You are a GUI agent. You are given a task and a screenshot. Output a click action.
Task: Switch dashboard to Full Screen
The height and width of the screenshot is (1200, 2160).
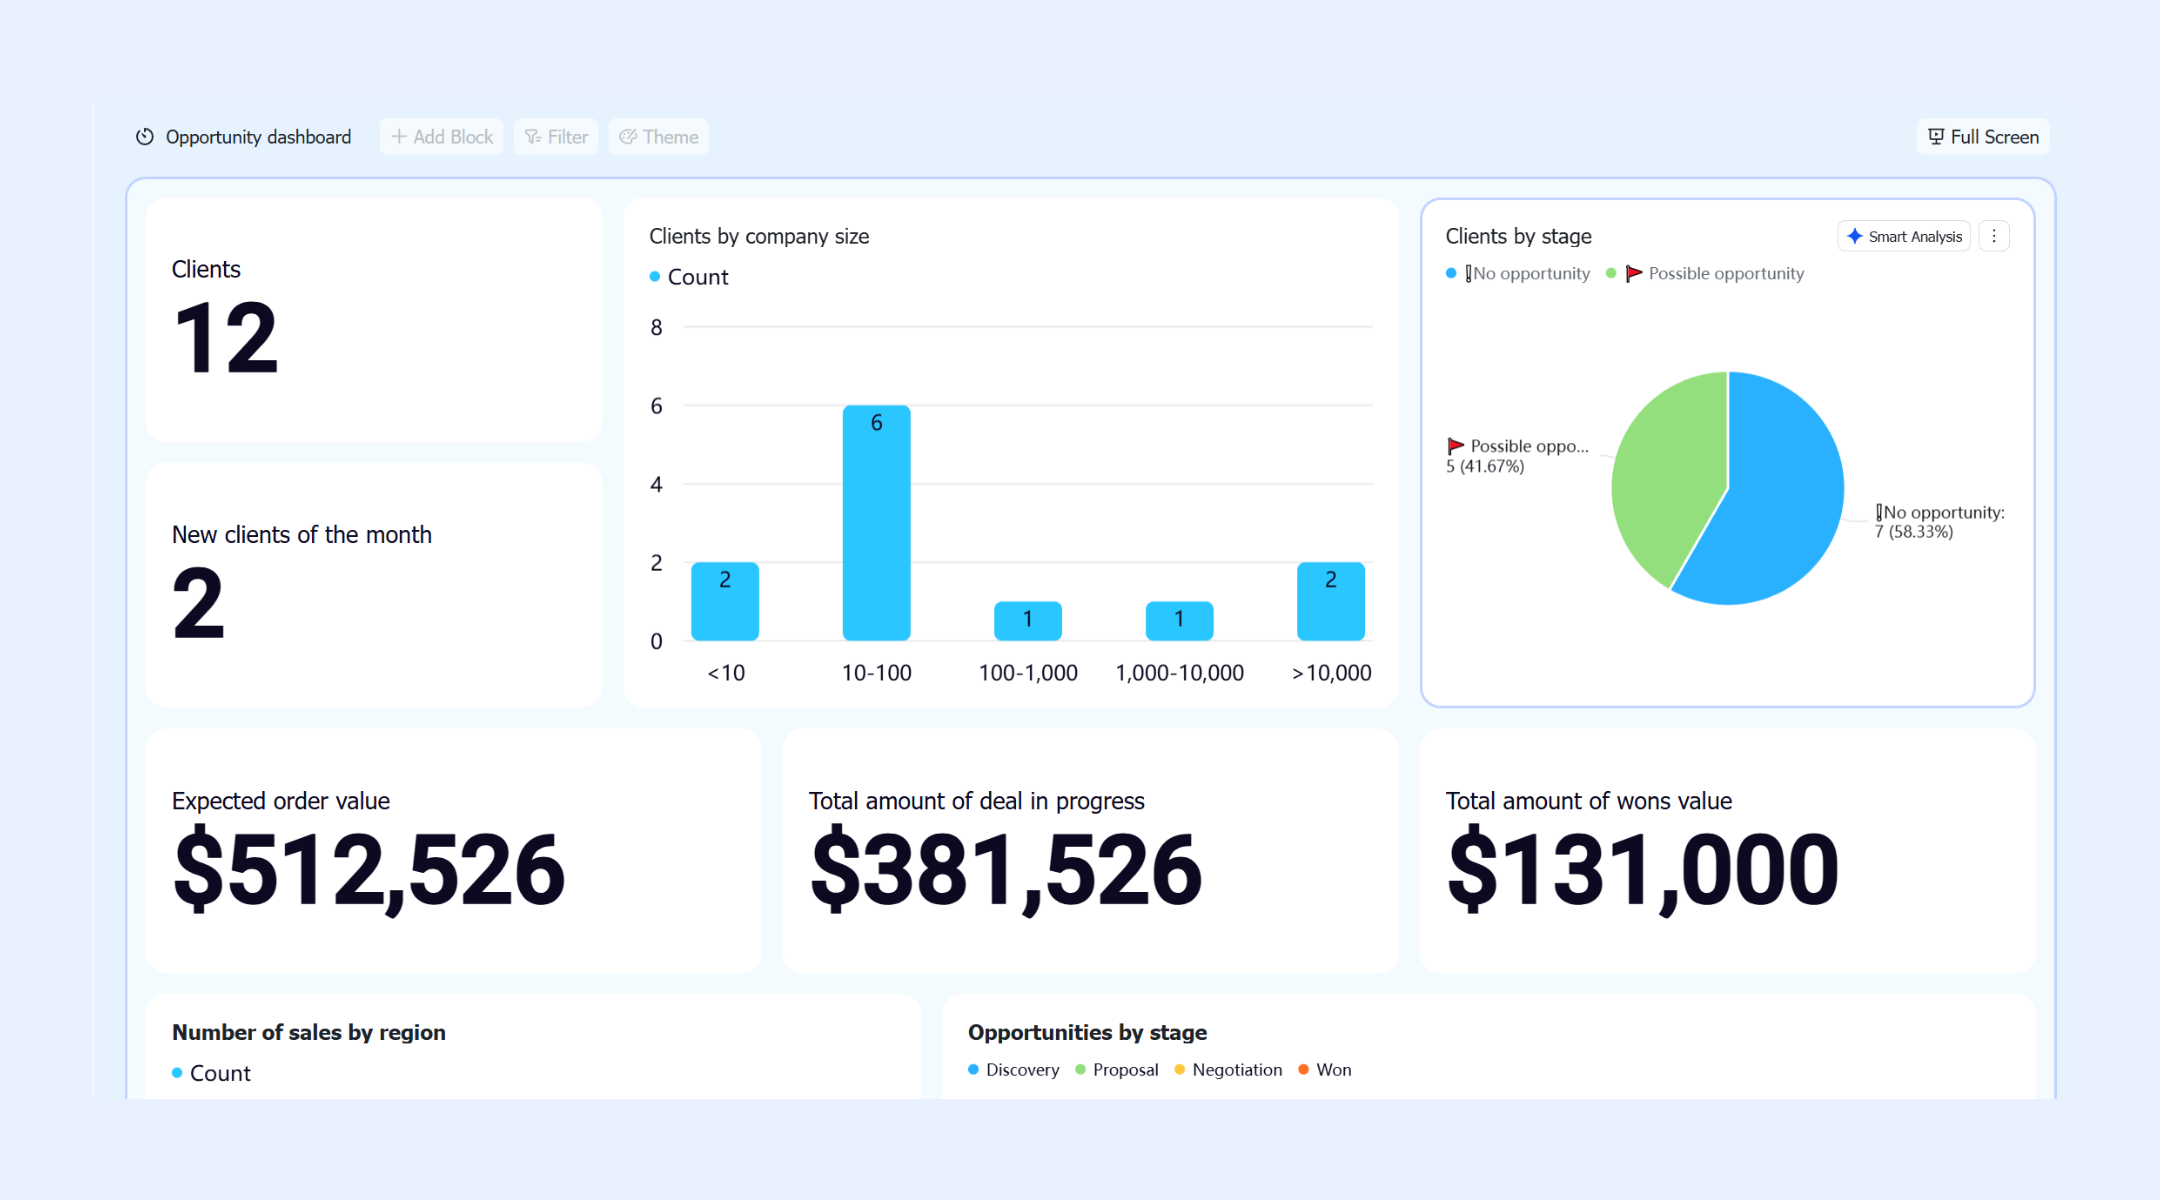(x=1983, y=137)
